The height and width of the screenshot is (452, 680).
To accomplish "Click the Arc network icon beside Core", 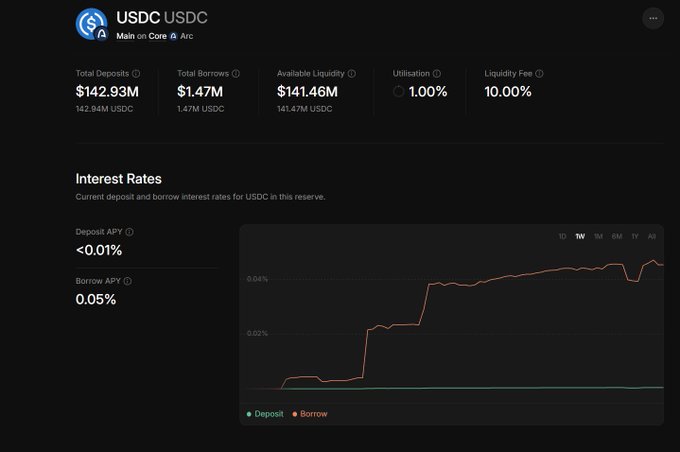I will (173, 36).
